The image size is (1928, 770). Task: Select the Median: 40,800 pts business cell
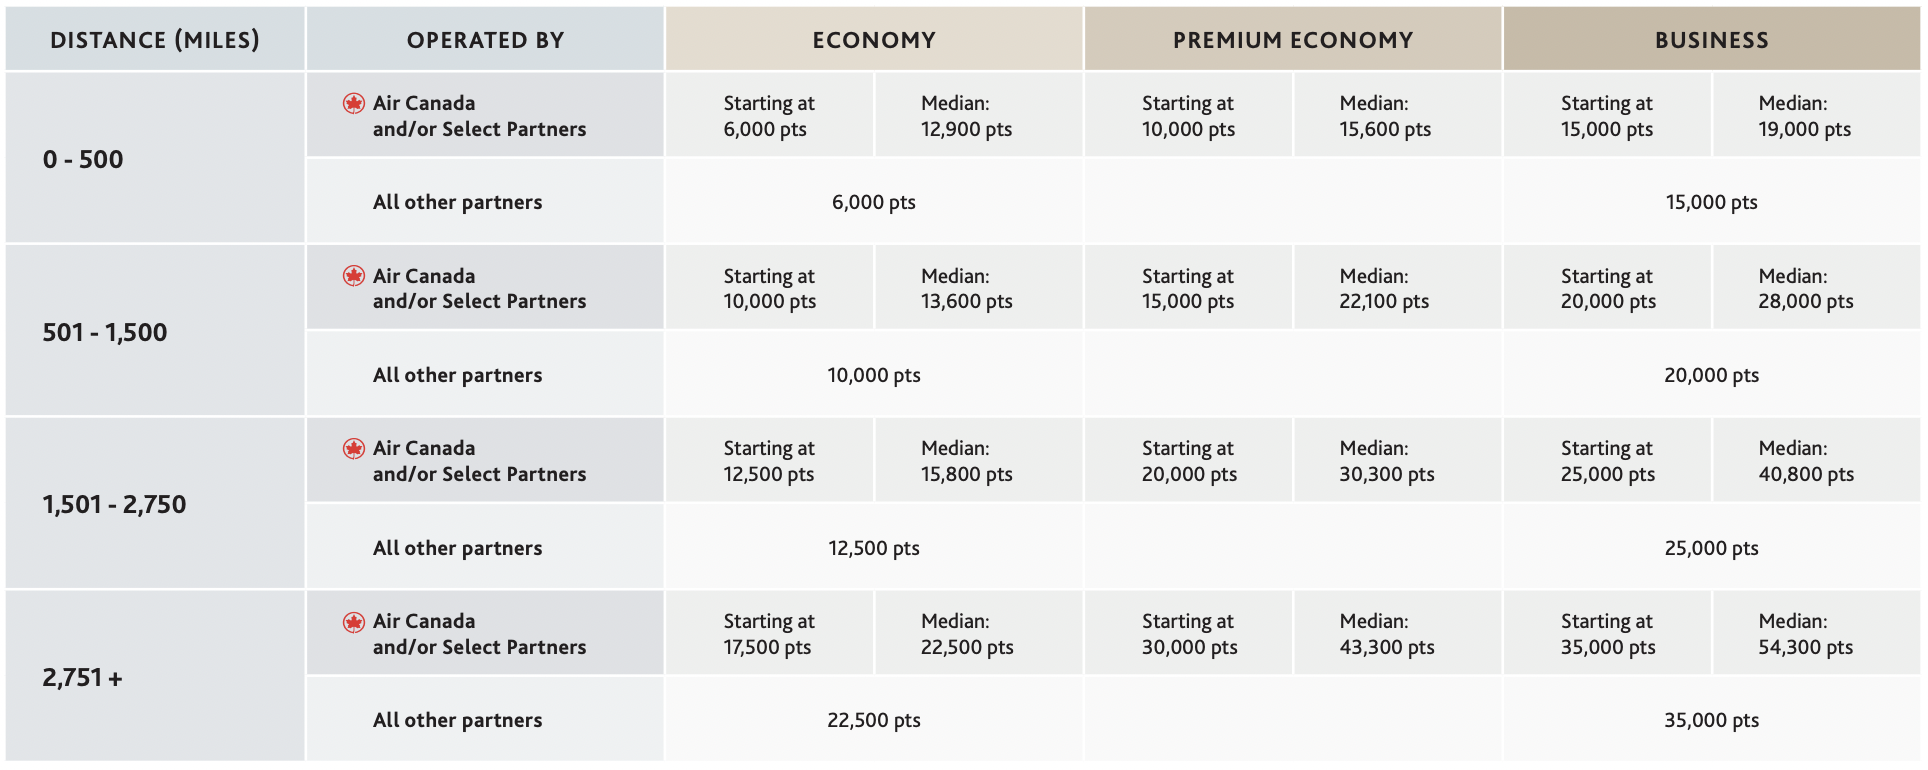[1805, 461]
